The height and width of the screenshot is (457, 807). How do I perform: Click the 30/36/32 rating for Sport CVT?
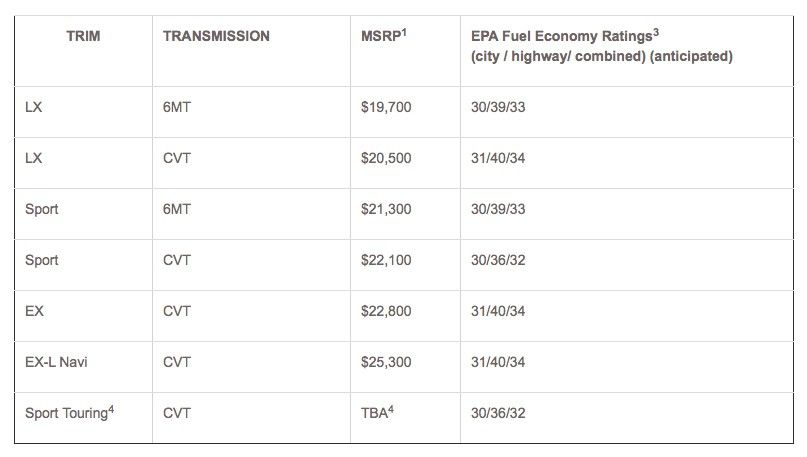(498, 260)
